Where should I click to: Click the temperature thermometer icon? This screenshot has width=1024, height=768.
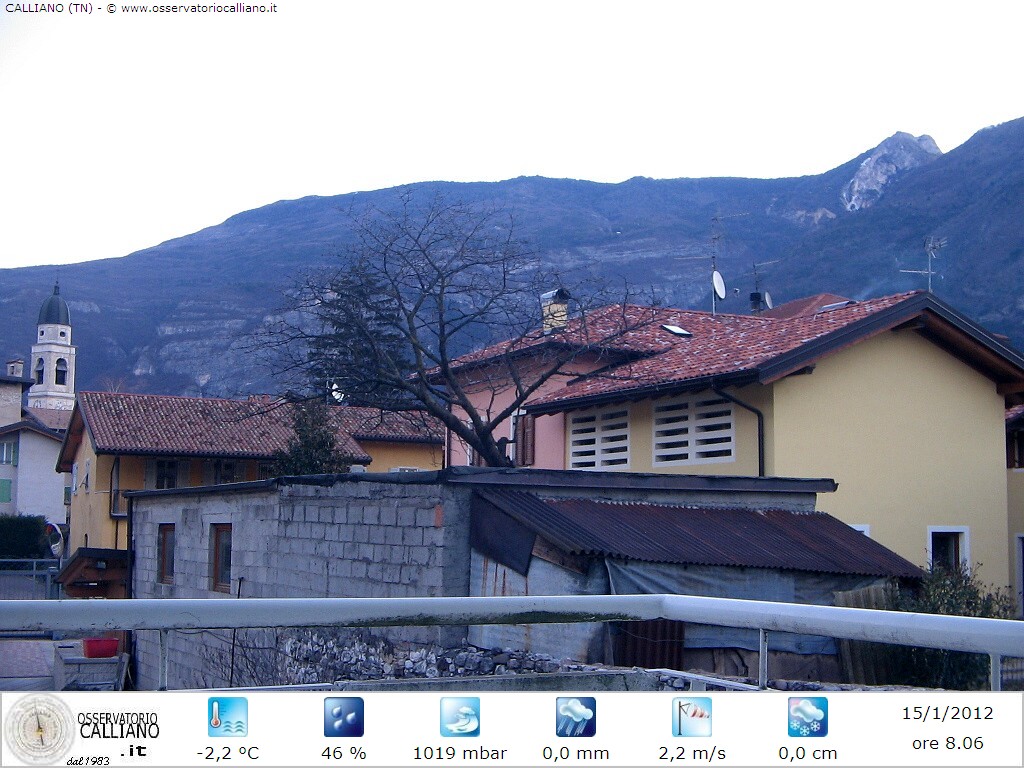point(227,717)
